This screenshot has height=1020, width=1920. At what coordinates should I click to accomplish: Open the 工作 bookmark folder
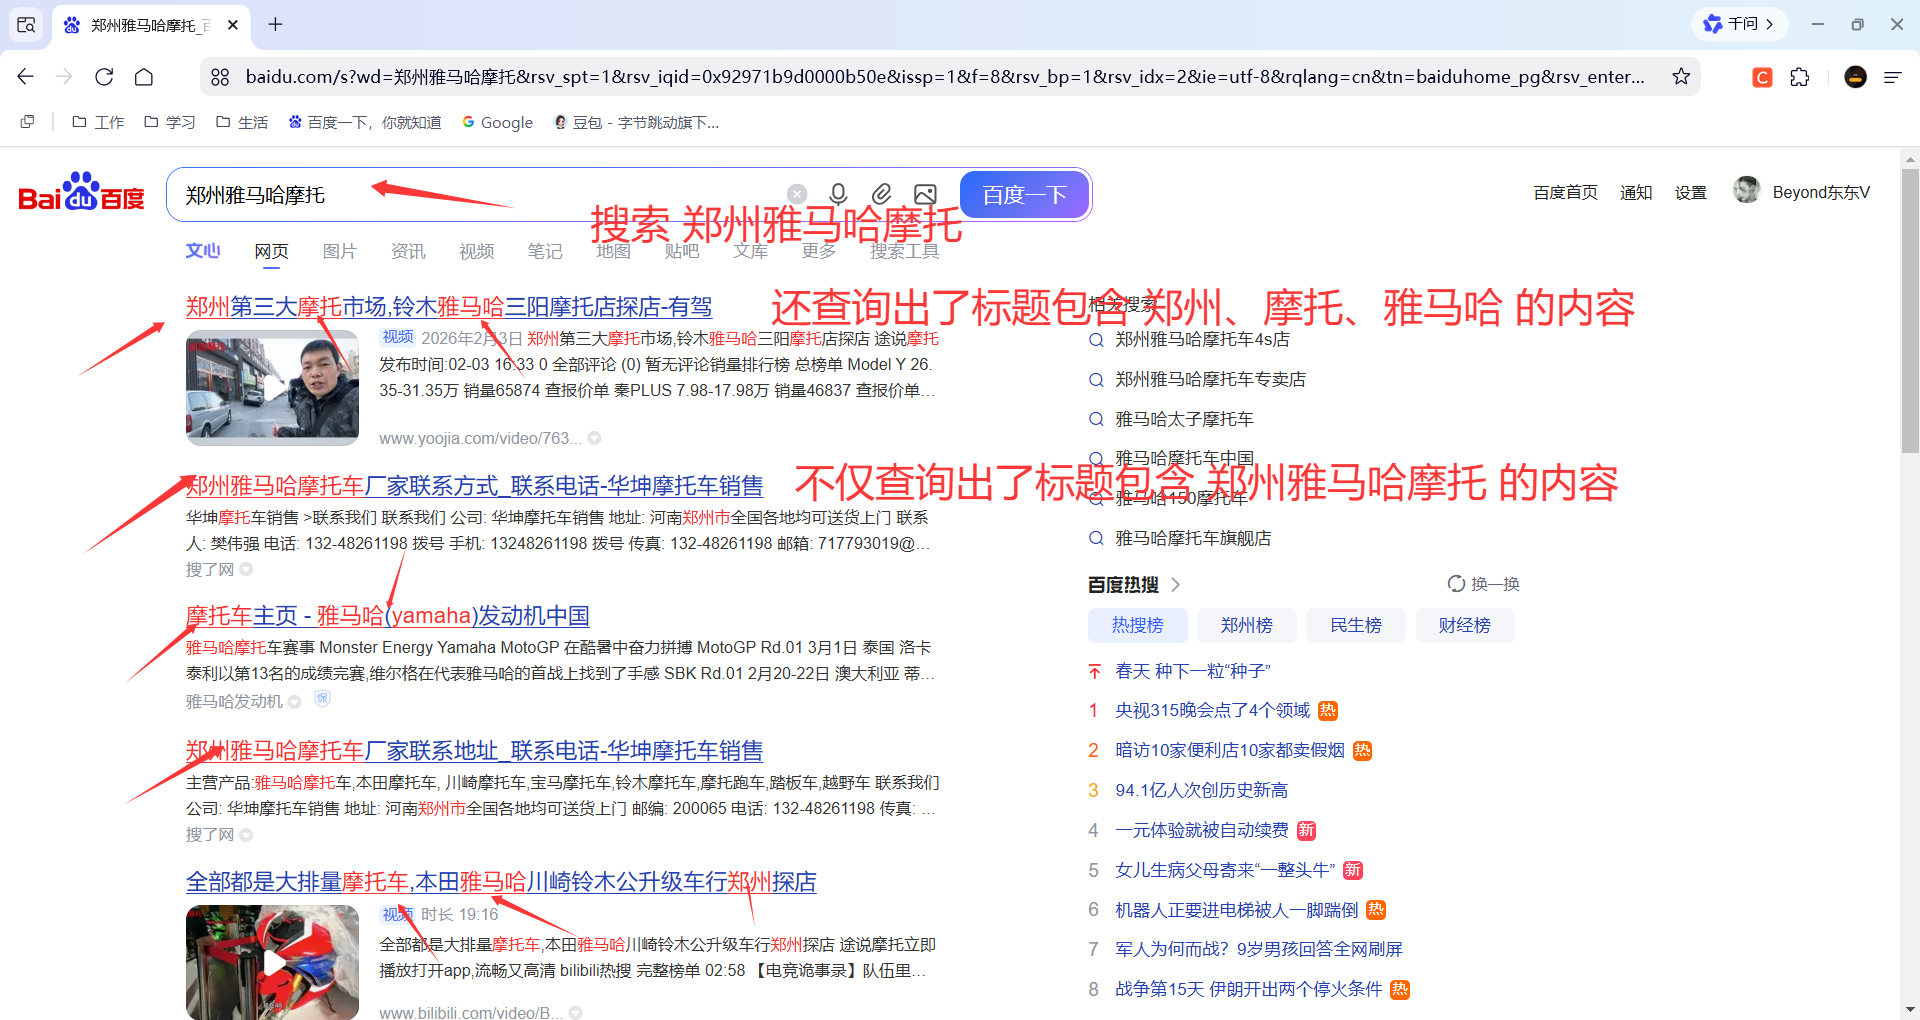tap(98, 122)
